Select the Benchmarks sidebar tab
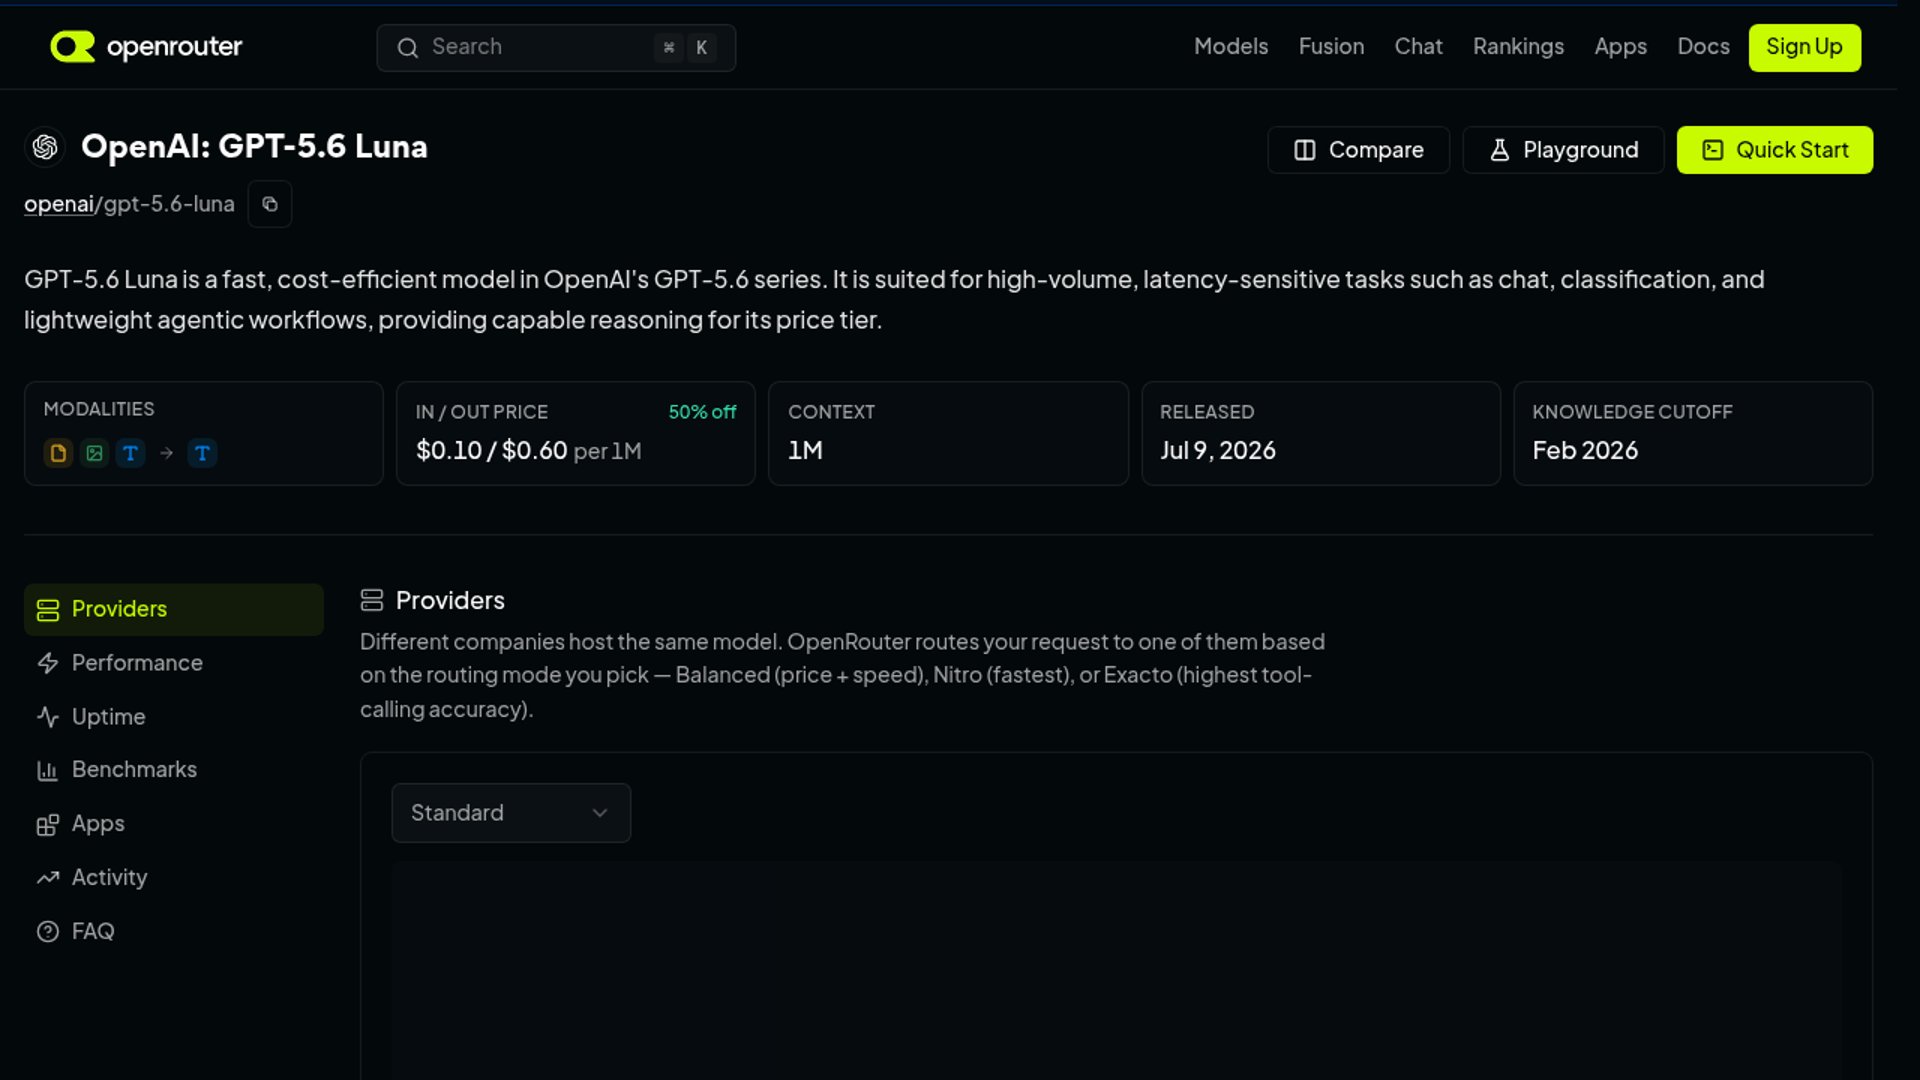The height and width of the screenshot is (1080, 1920). pyautogui.click(x=174, y=770)
